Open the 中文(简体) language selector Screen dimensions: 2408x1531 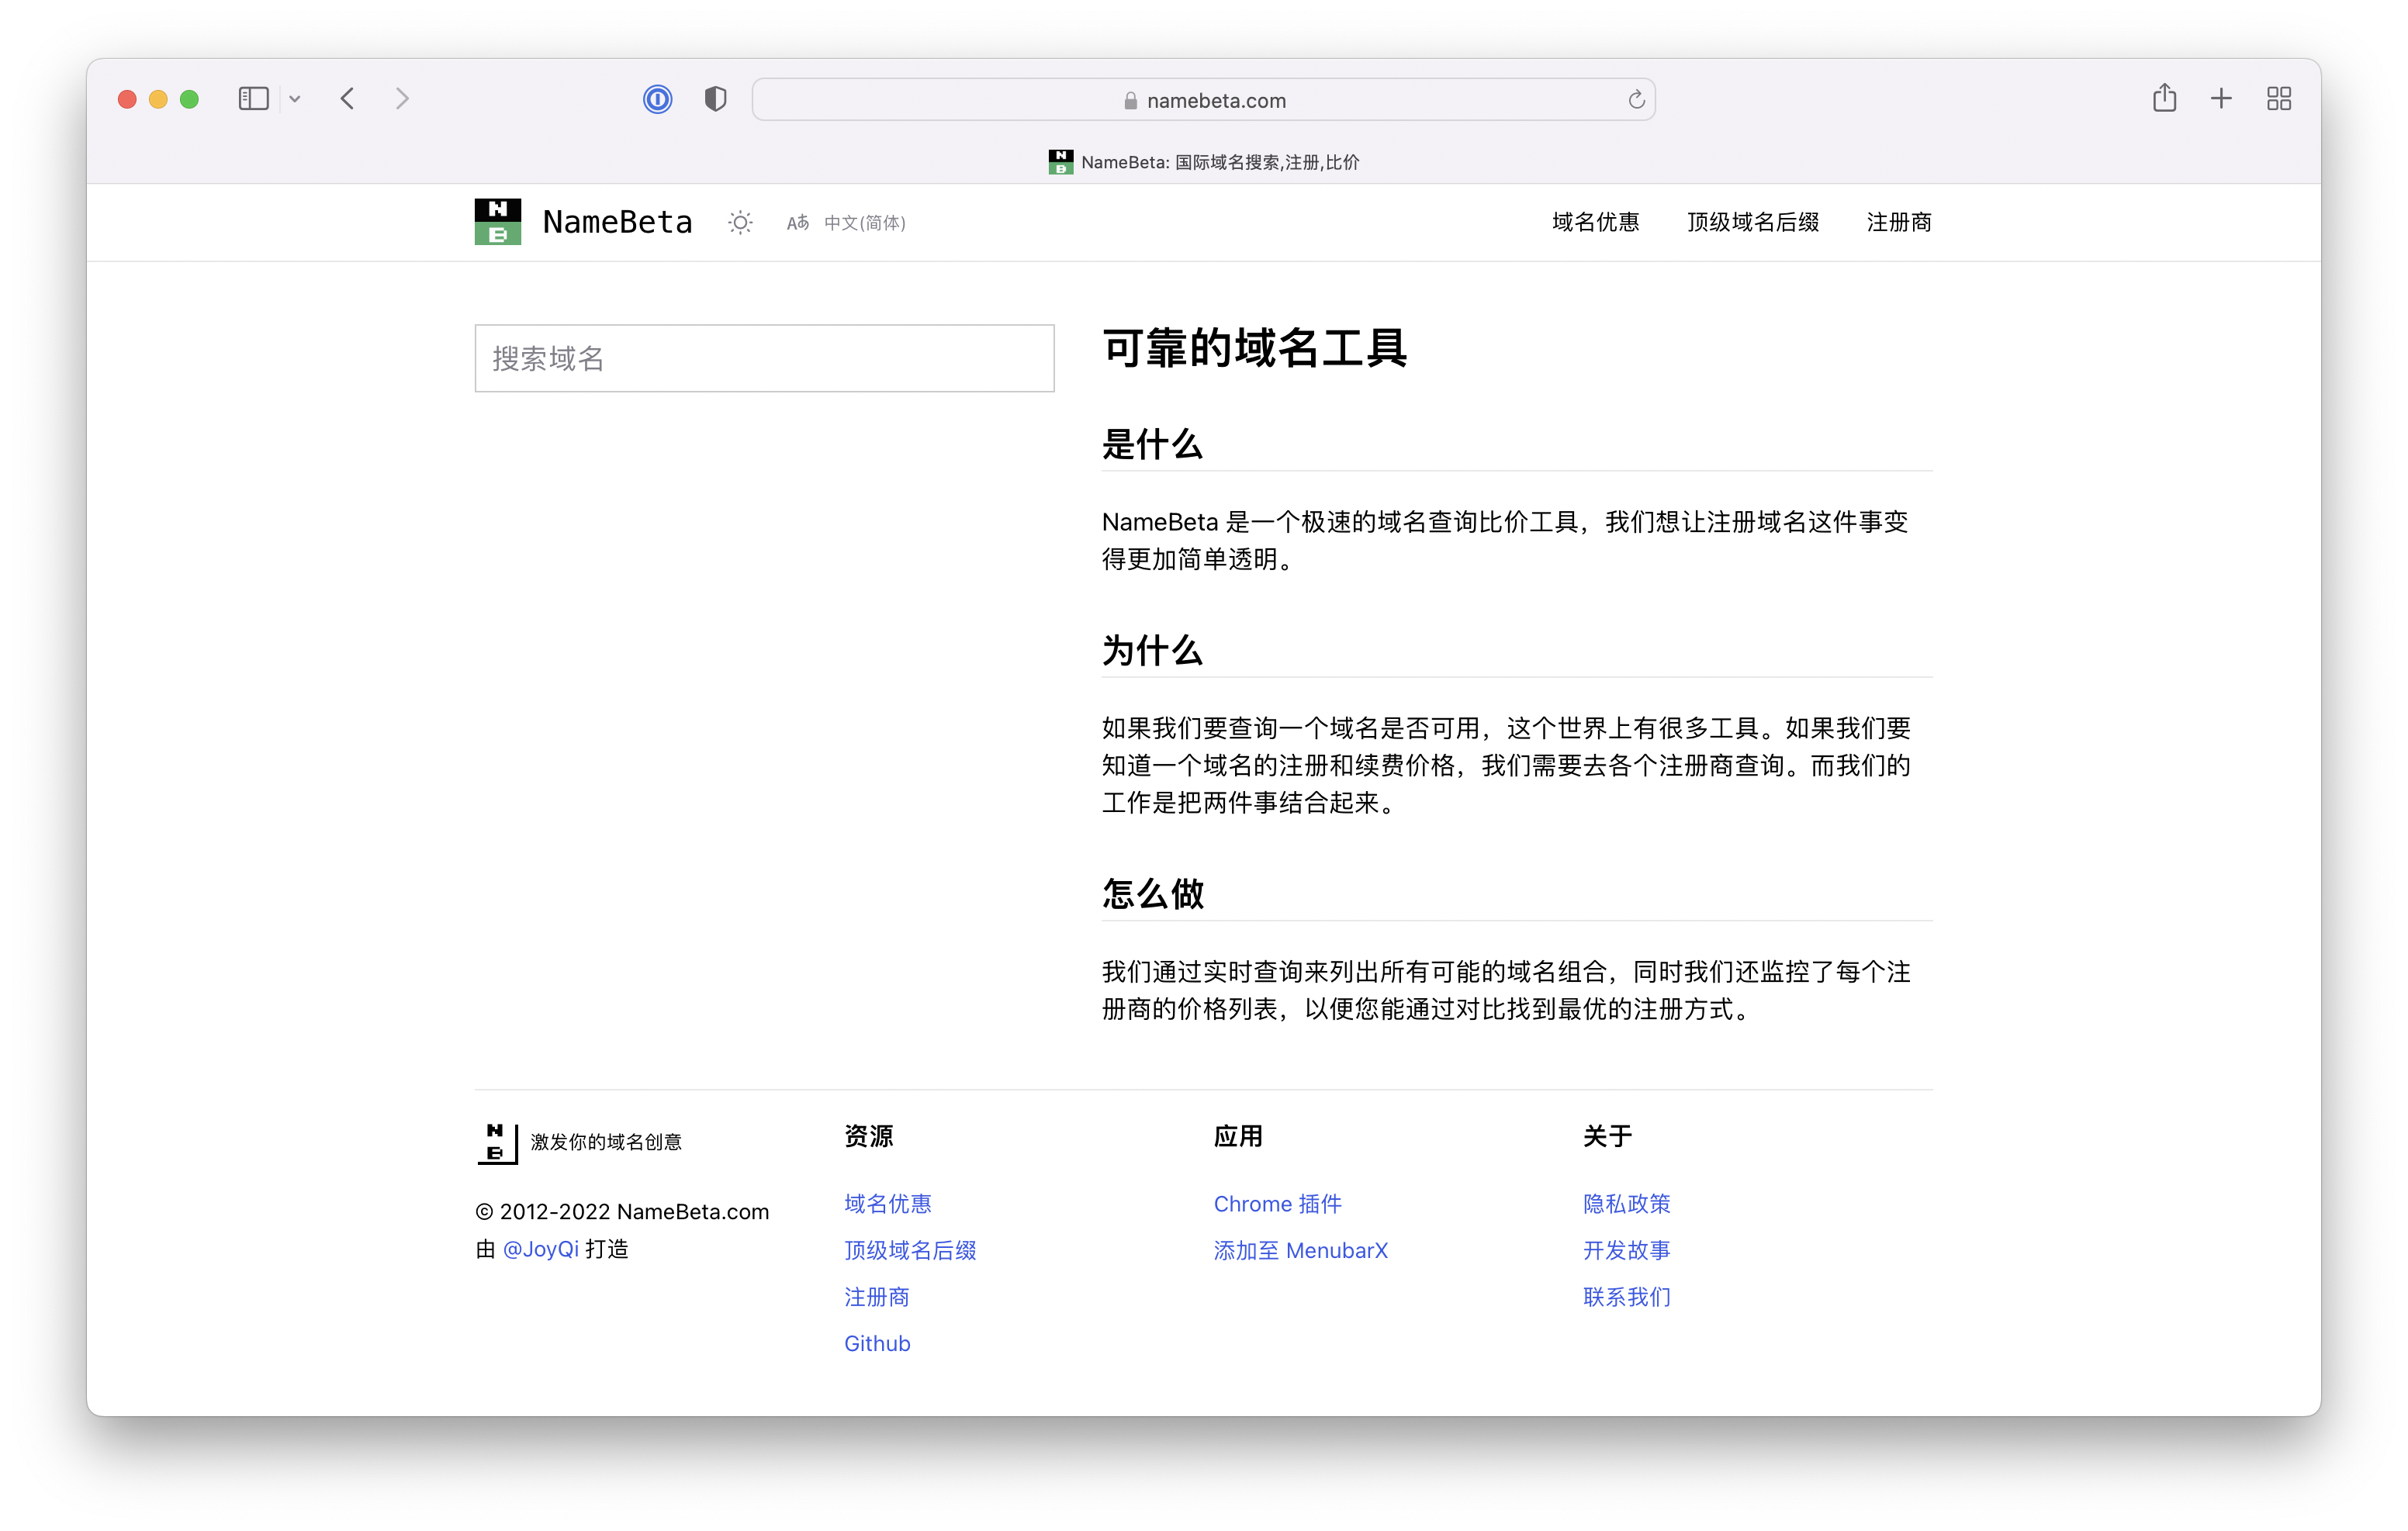click(x=865, y=222)
